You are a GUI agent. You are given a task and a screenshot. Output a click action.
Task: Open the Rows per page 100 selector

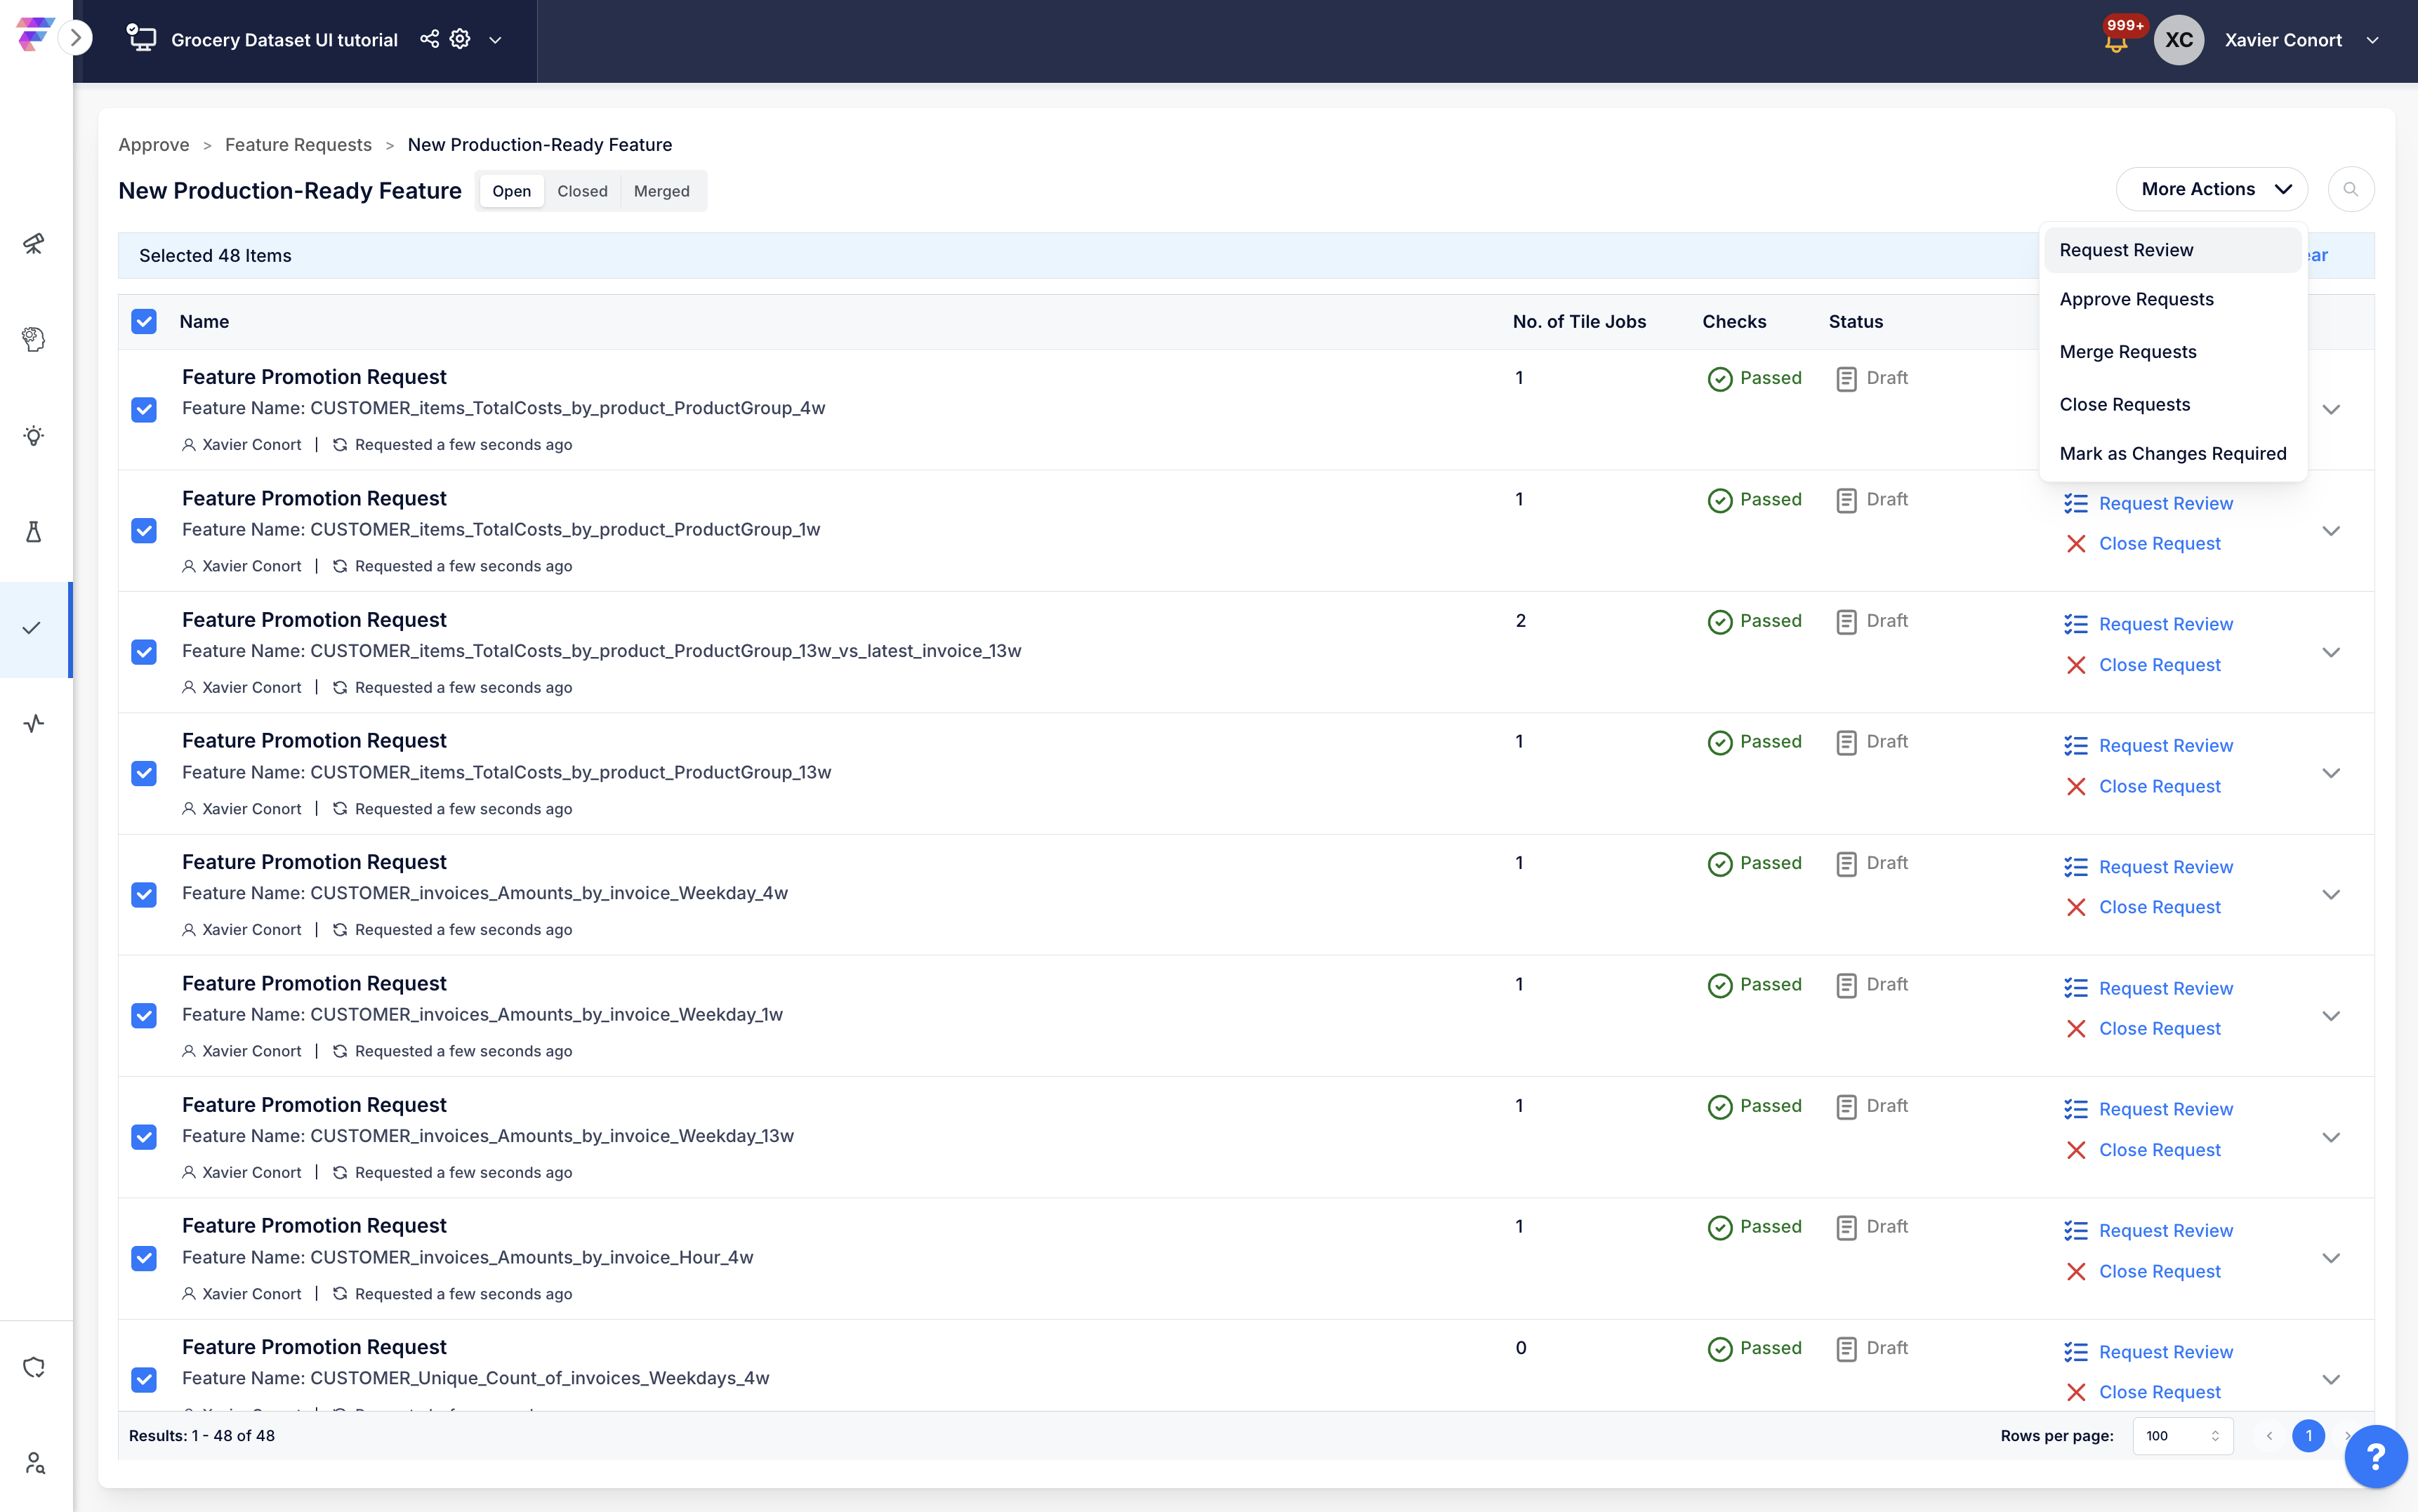2182,1436
